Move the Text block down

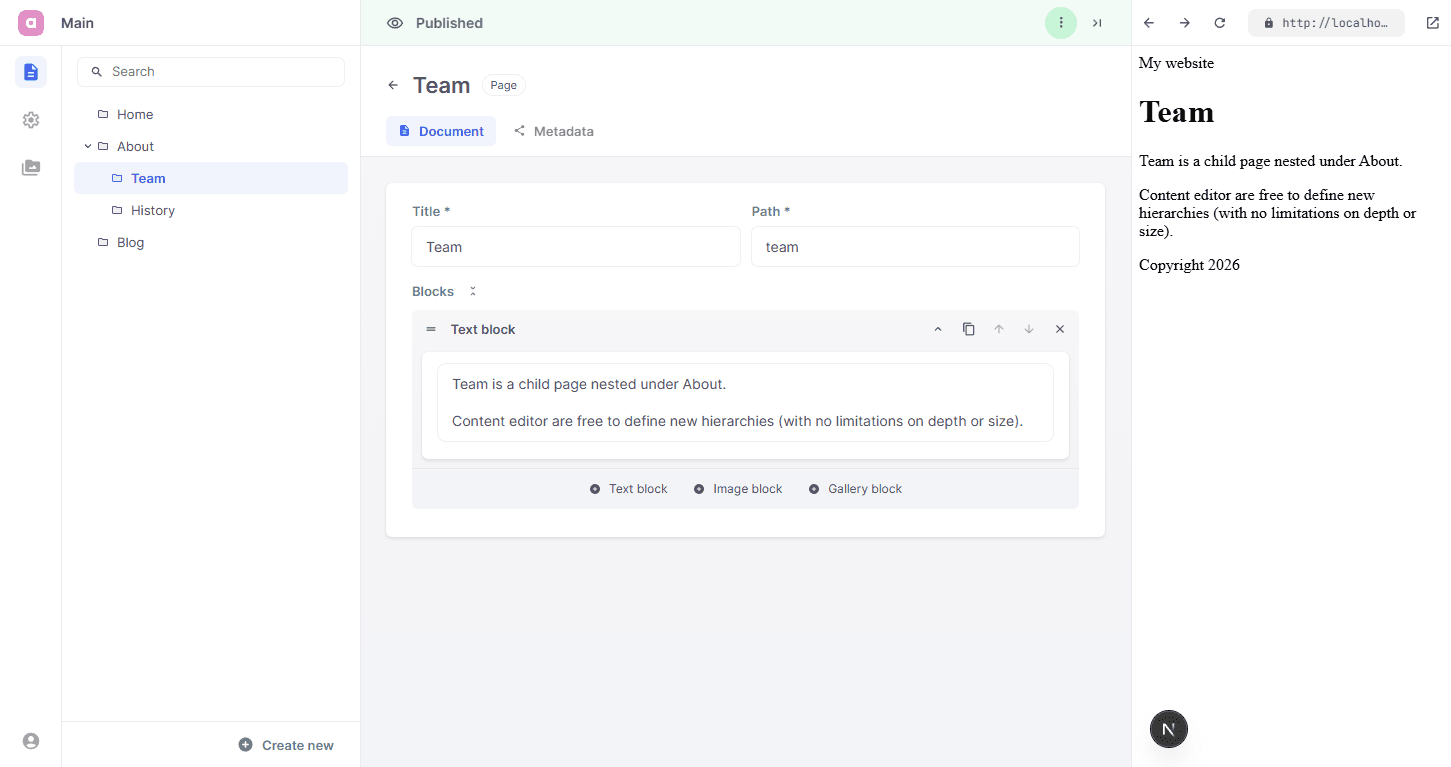(1028, 329)
